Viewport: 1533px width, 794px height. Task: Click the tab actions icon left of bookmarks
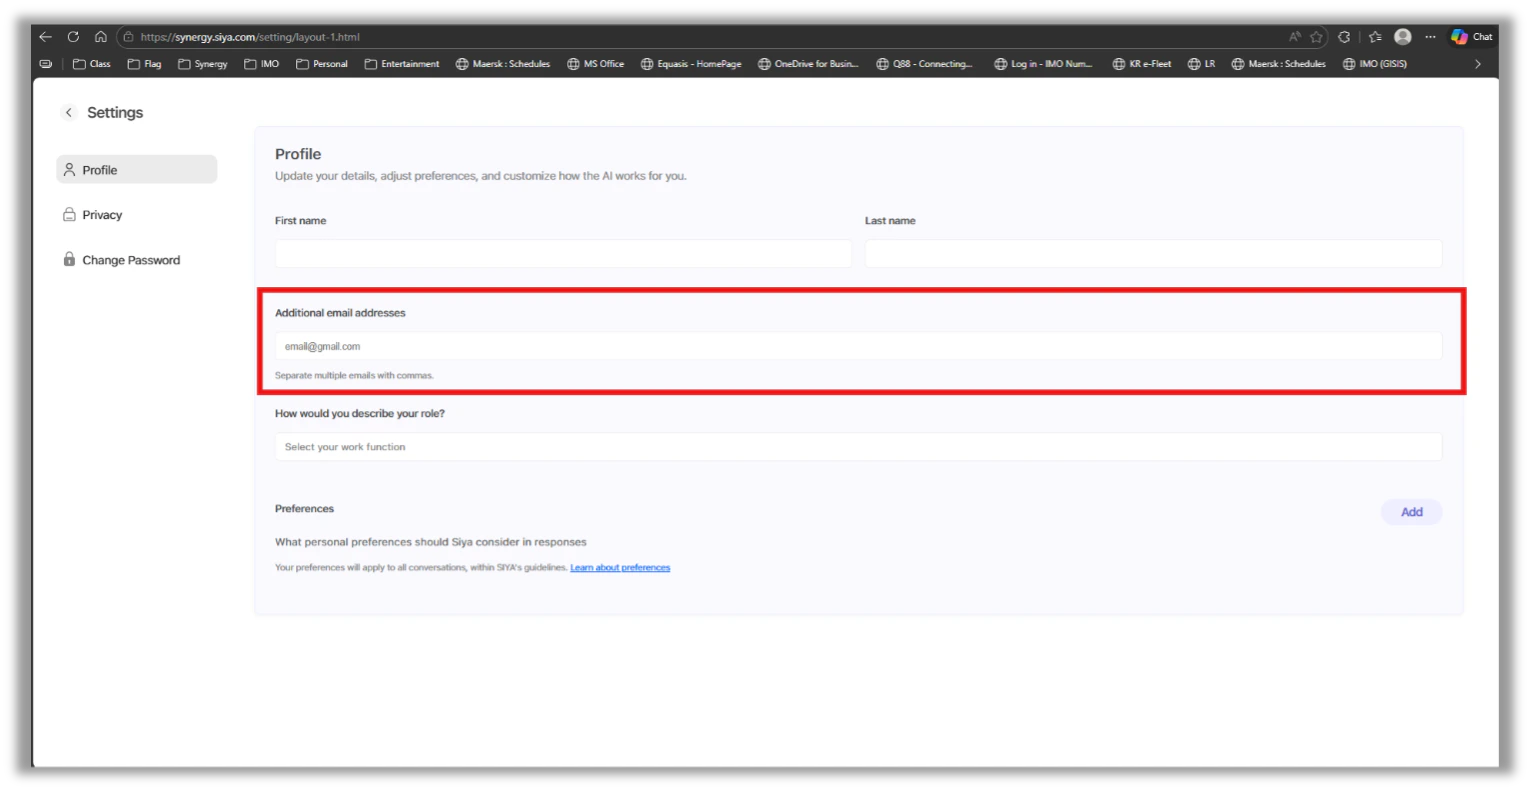[46, 64]
